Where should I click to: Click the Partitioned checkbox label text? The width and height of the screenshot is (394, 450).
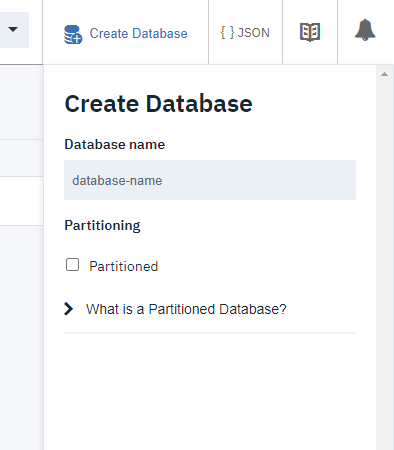[x=124, y=266]
